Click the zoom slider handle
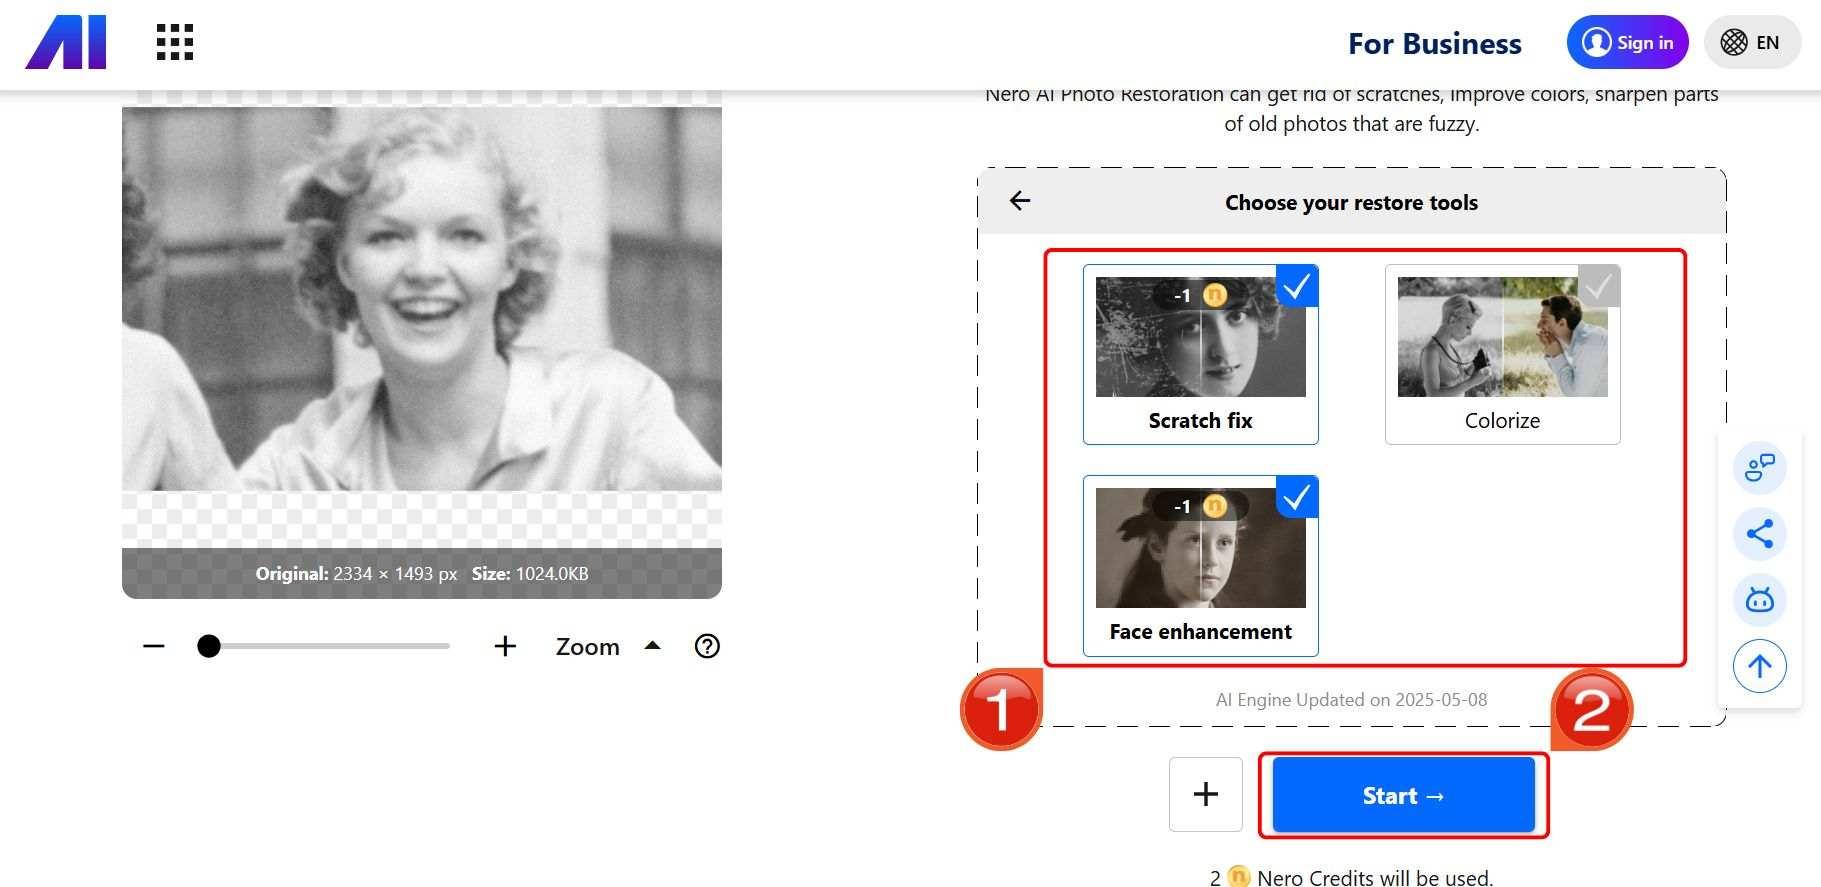 click(x=209, y=646)
